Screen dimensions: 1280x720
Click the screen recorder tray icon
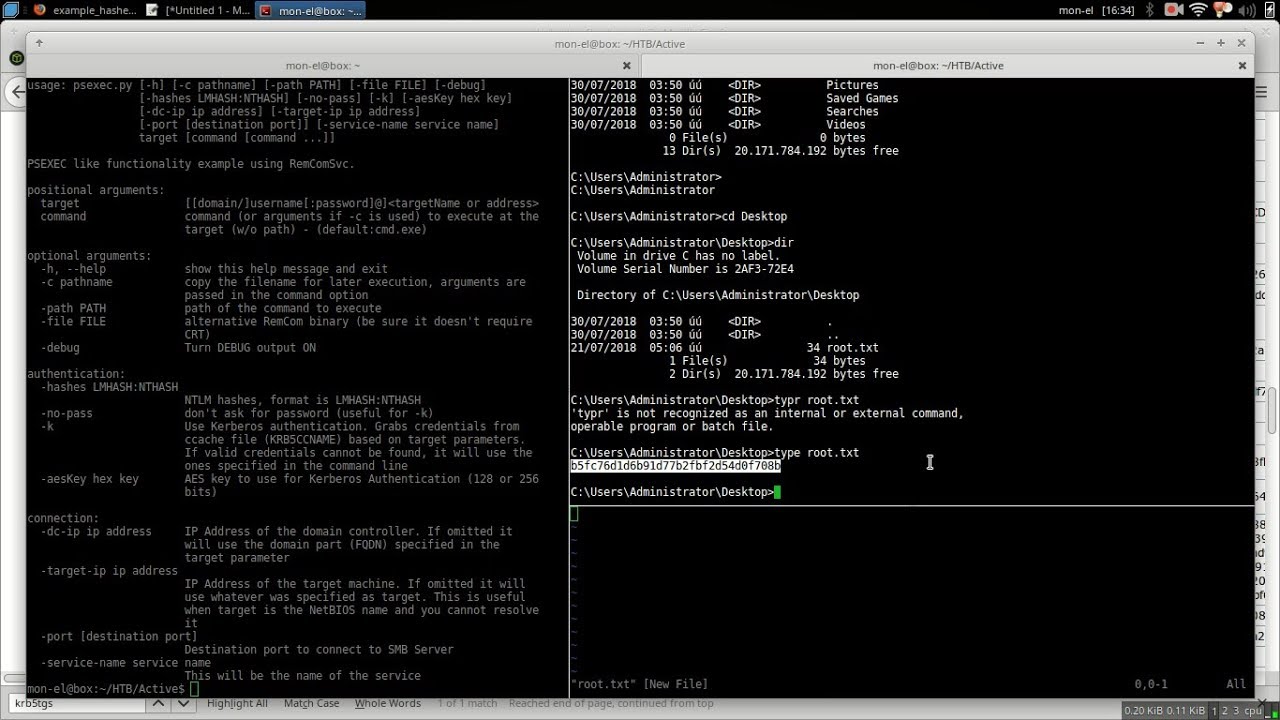(1174, 10)
